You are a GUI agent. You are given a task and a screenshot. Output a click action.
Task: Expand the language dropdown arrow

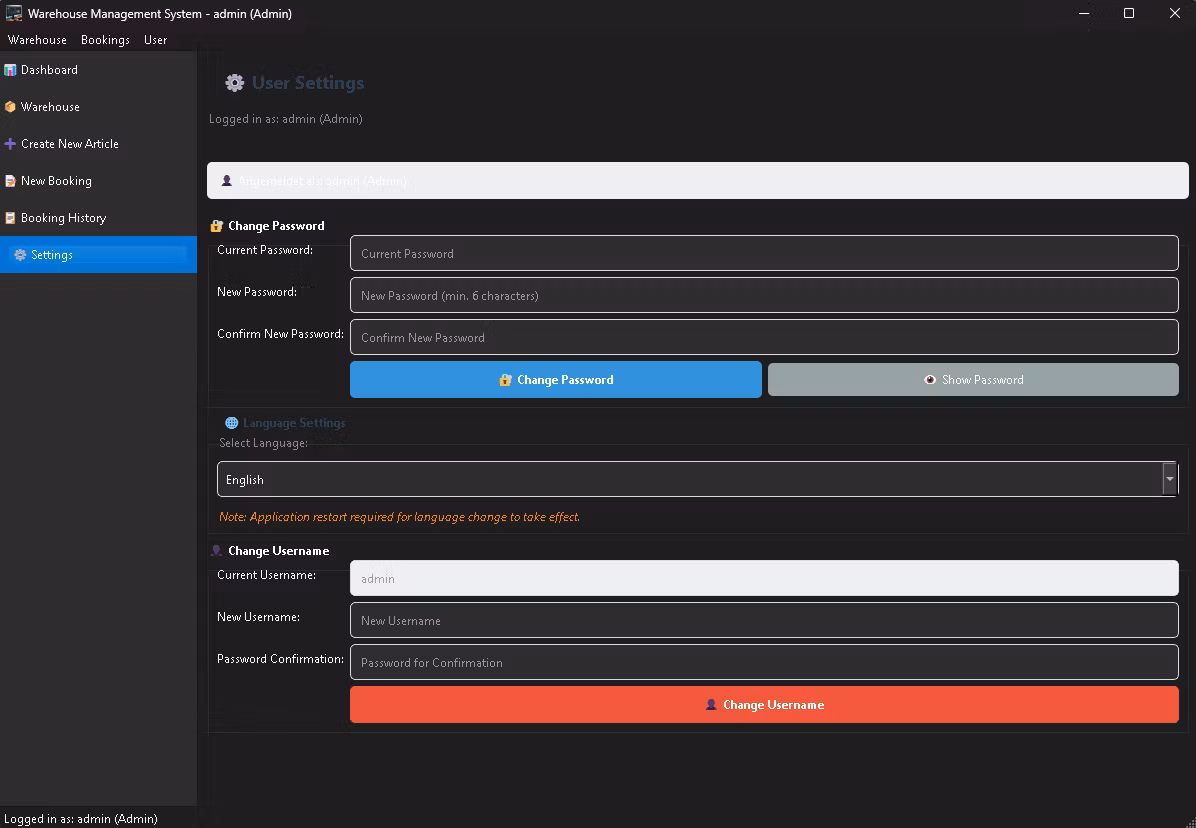[1169, 480]
